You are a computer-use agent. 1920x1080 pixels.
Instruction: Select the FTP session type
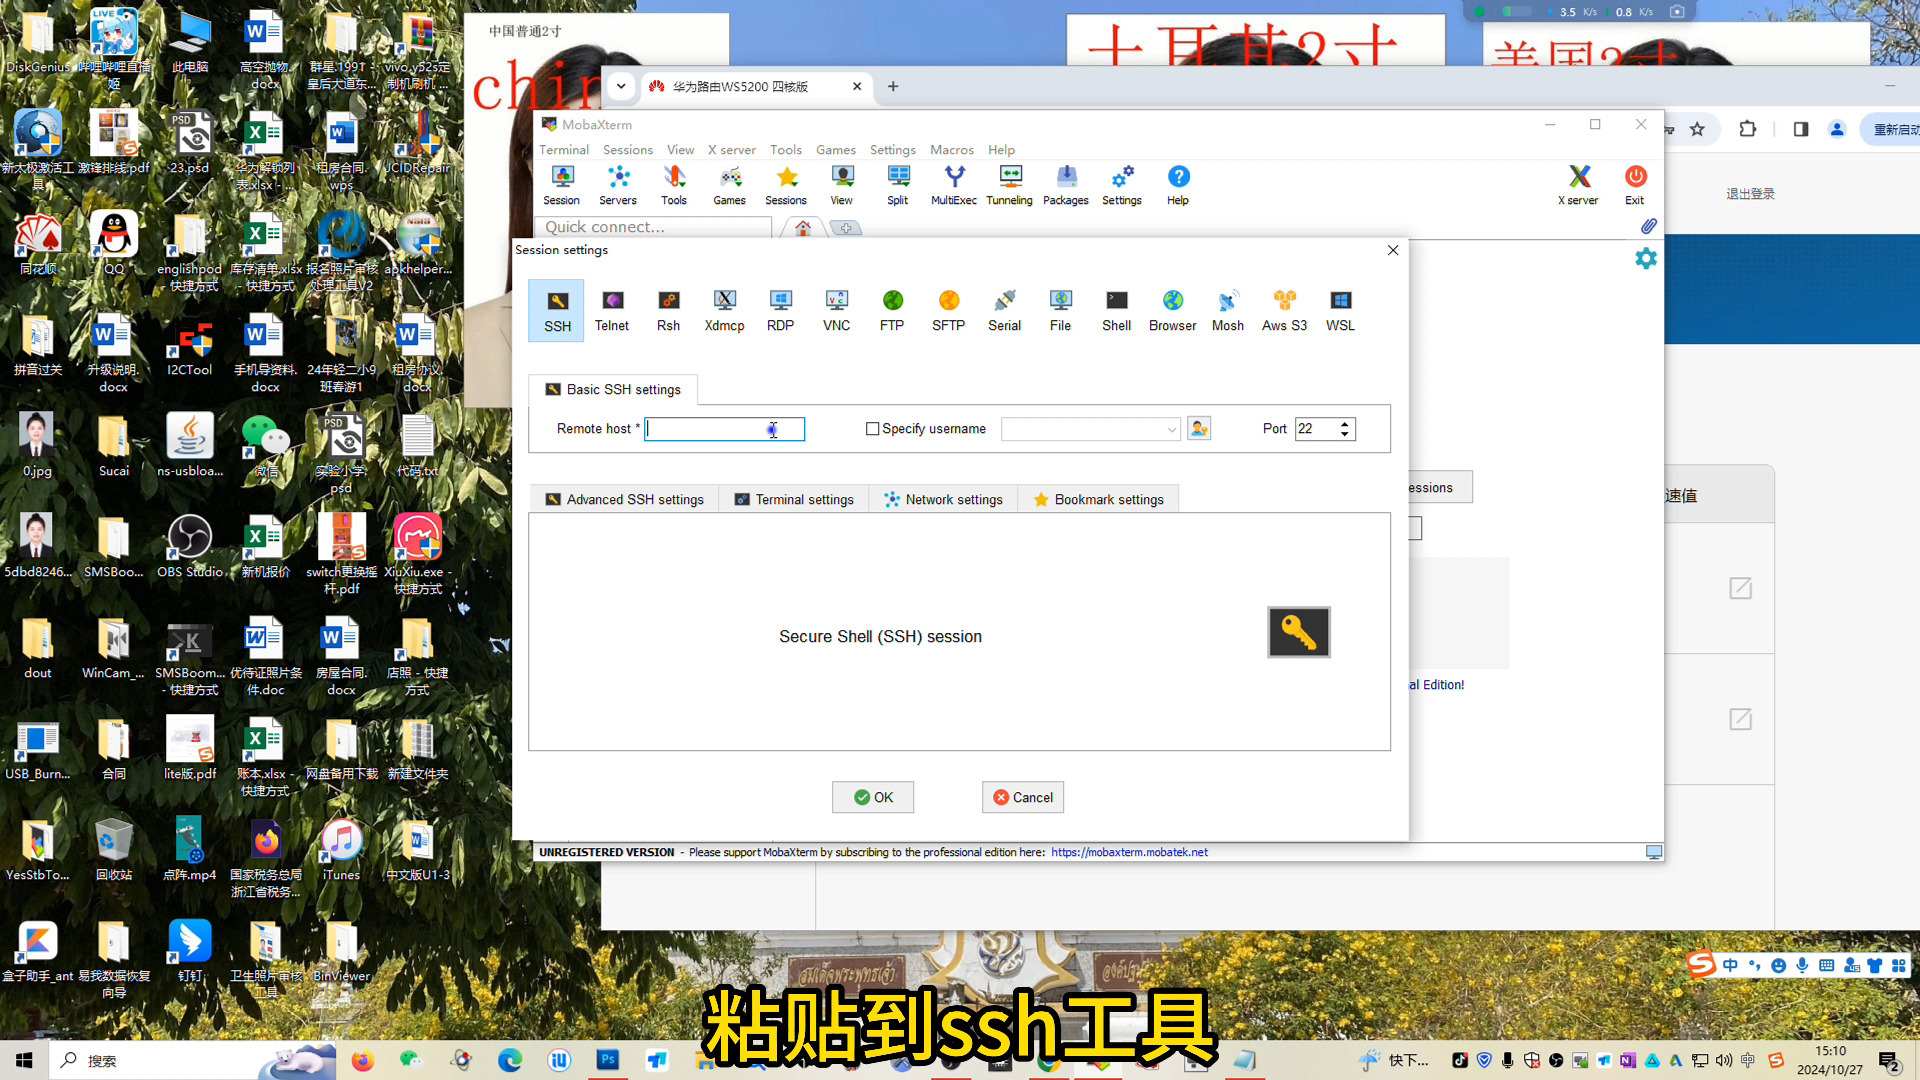(x=892, y=310)
